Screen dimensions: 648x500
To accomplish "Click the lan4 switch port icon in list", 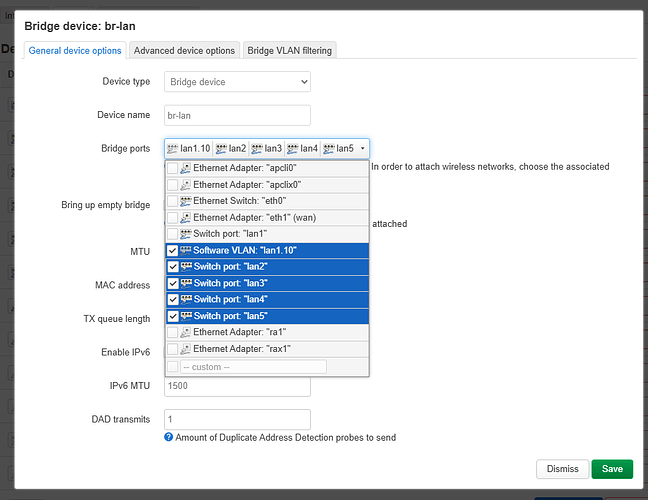I will click(x=186, y=299).
